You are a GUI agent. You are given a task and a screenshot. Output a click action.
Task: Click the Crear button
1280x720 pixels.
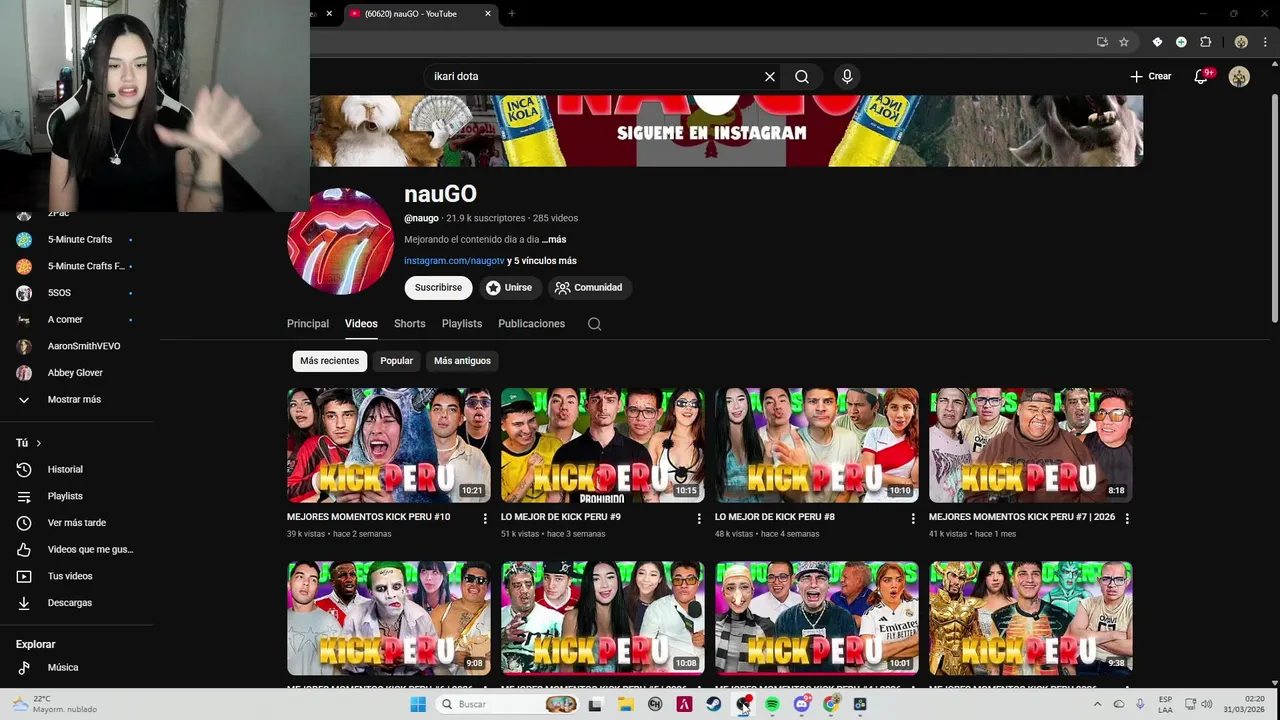tap(1151, 76)
